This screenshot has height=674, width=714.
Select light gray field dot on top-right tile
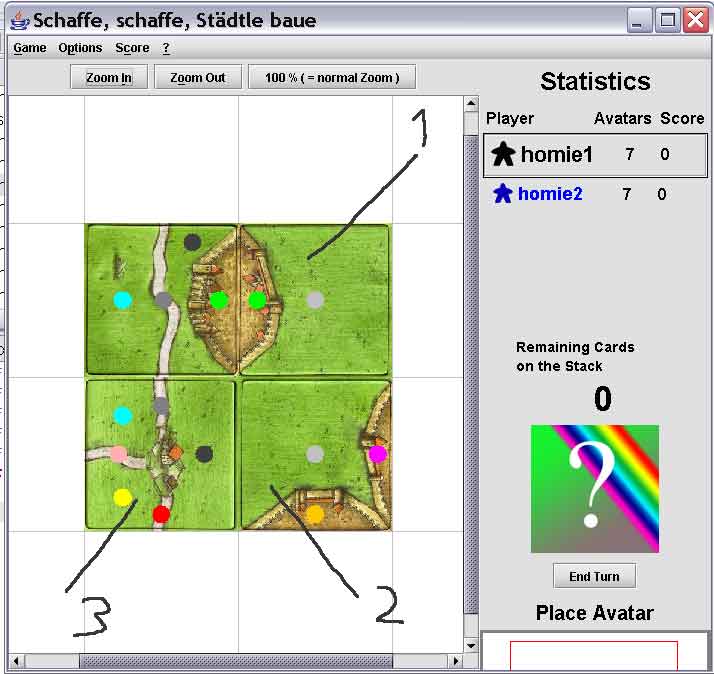[315, 300]
